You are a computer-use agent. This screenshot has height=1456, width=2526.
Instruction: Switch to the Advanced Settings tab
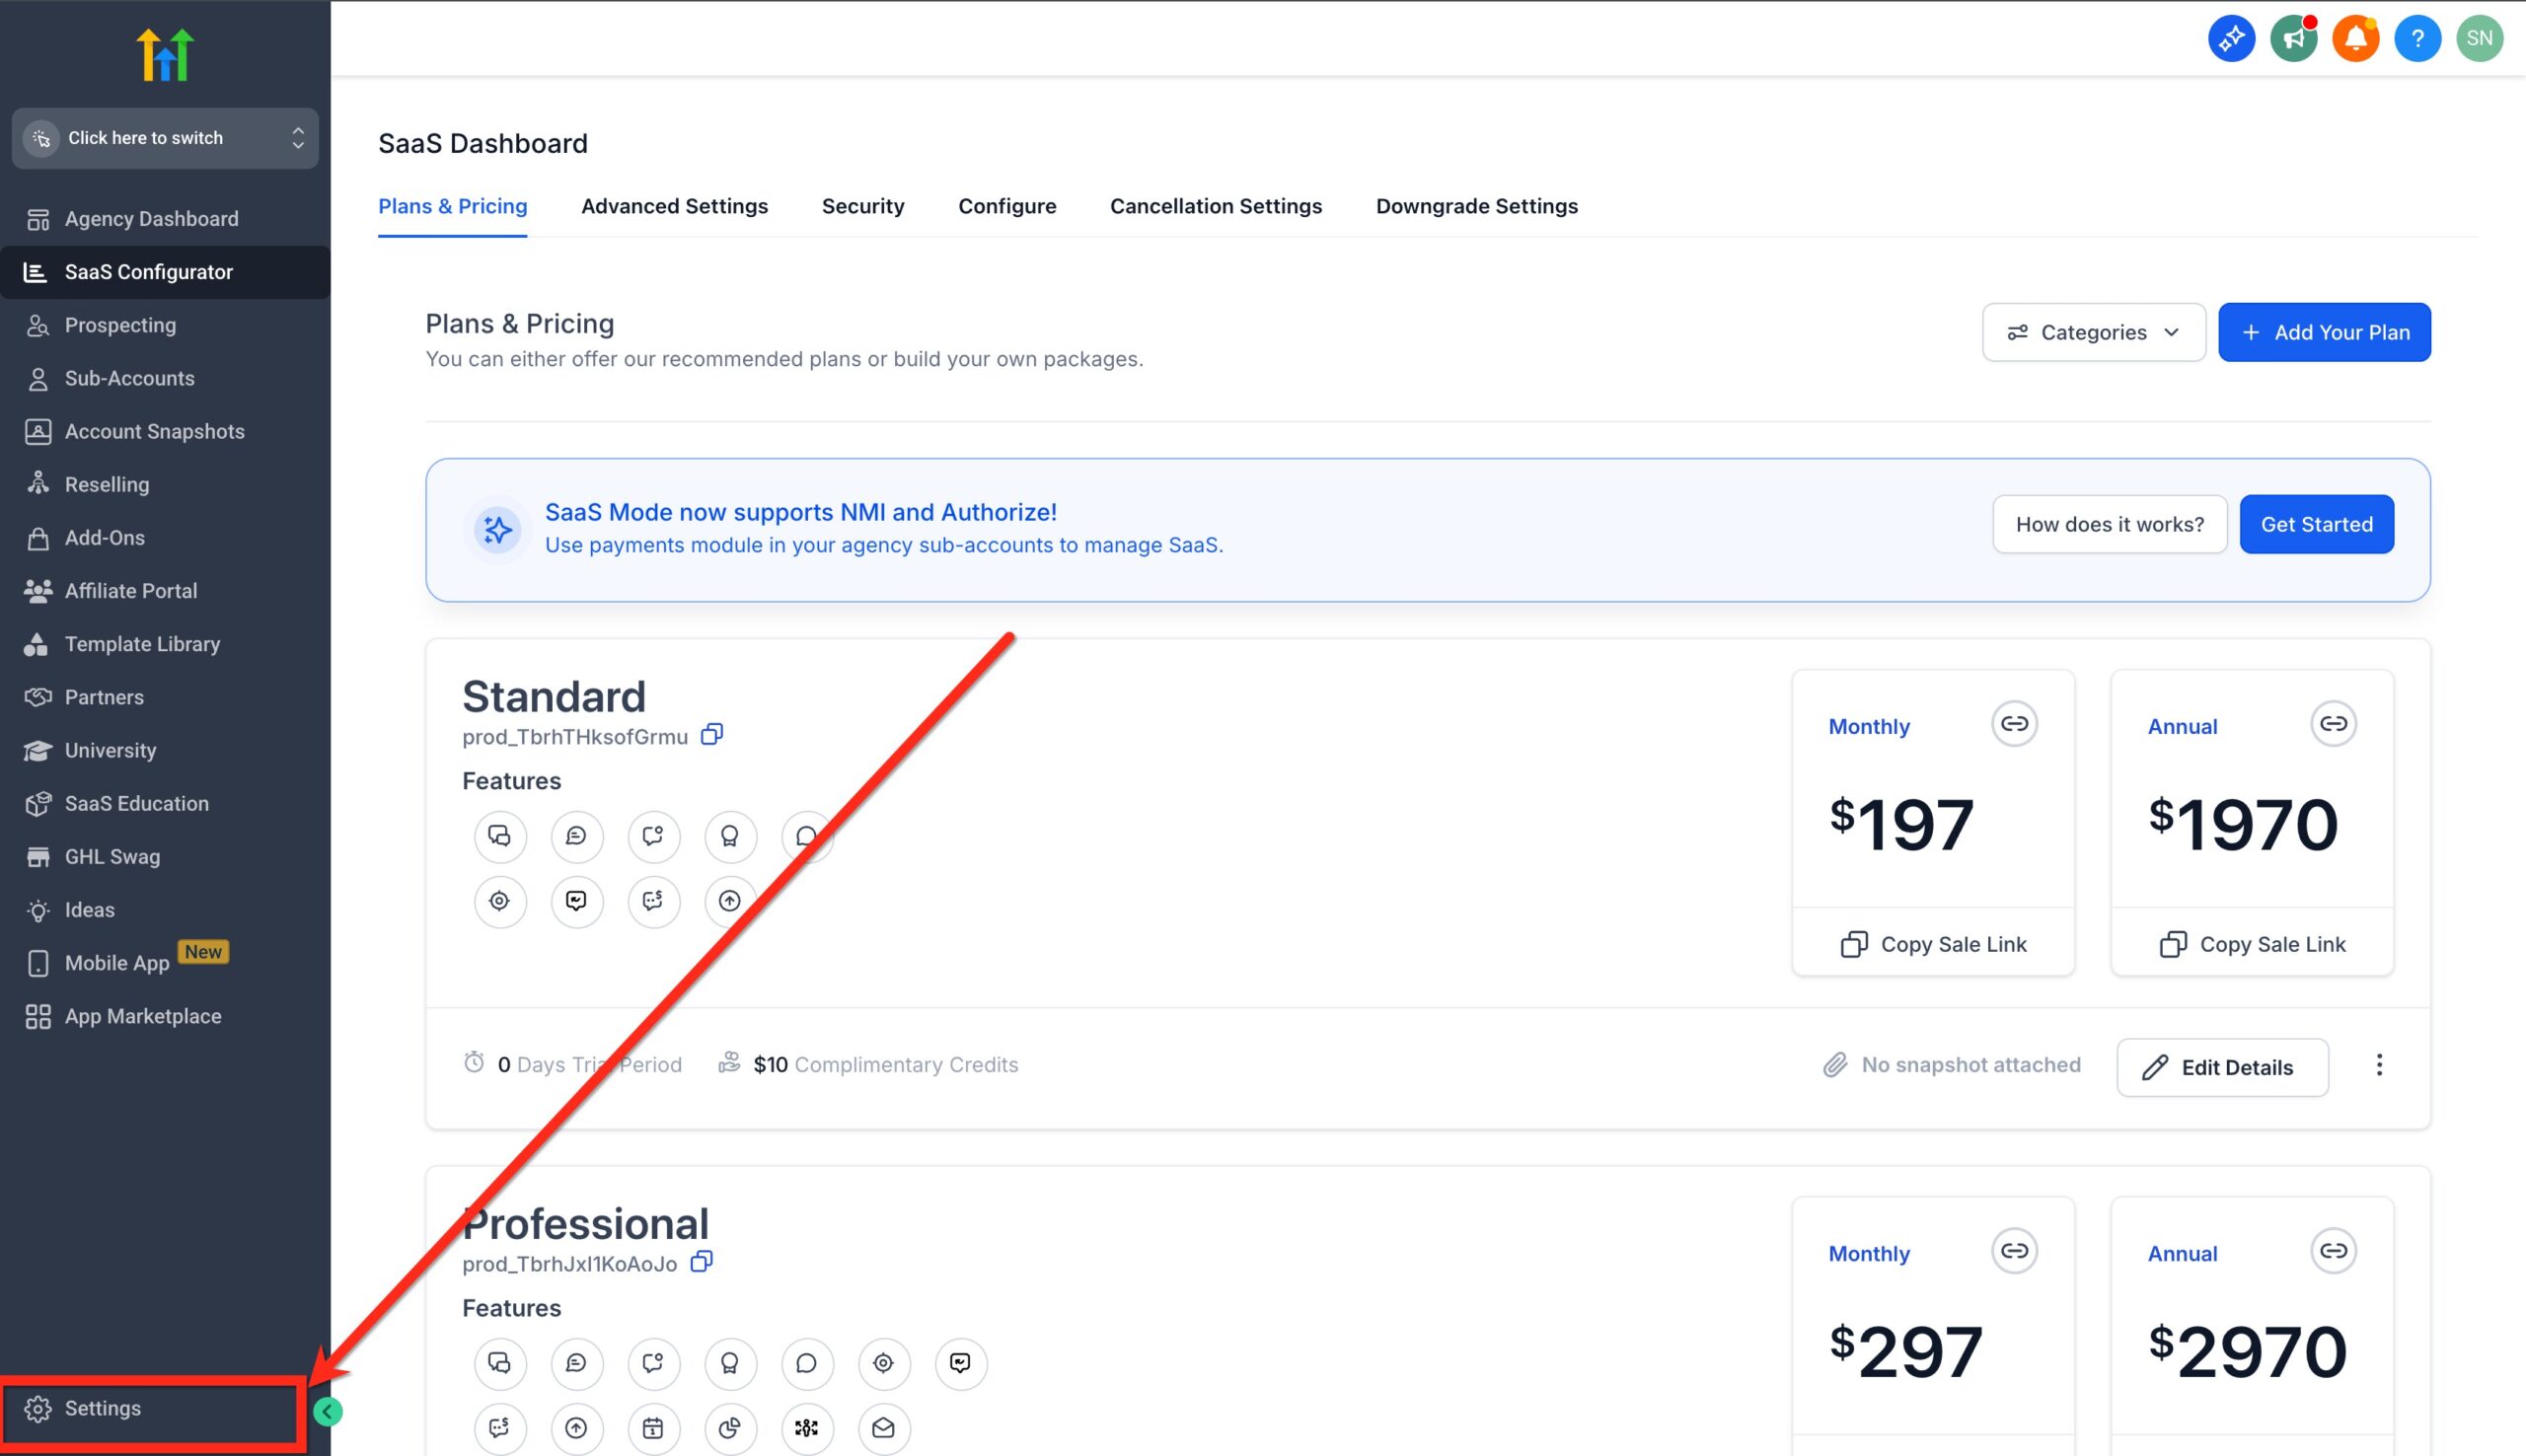coord(674,206)
